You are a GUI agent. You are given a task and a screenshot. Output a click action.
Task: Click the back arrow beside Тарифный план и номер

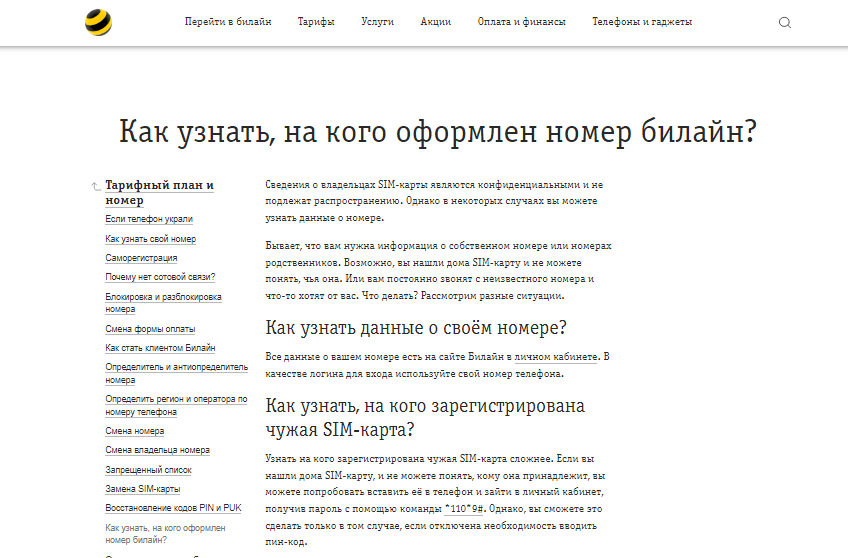[x=96, y=187]
